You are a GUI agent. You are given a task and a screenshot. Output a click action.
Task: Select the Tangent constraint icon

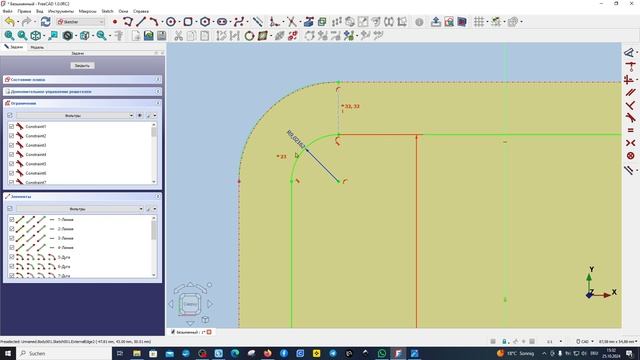click(x=631, y=118)
